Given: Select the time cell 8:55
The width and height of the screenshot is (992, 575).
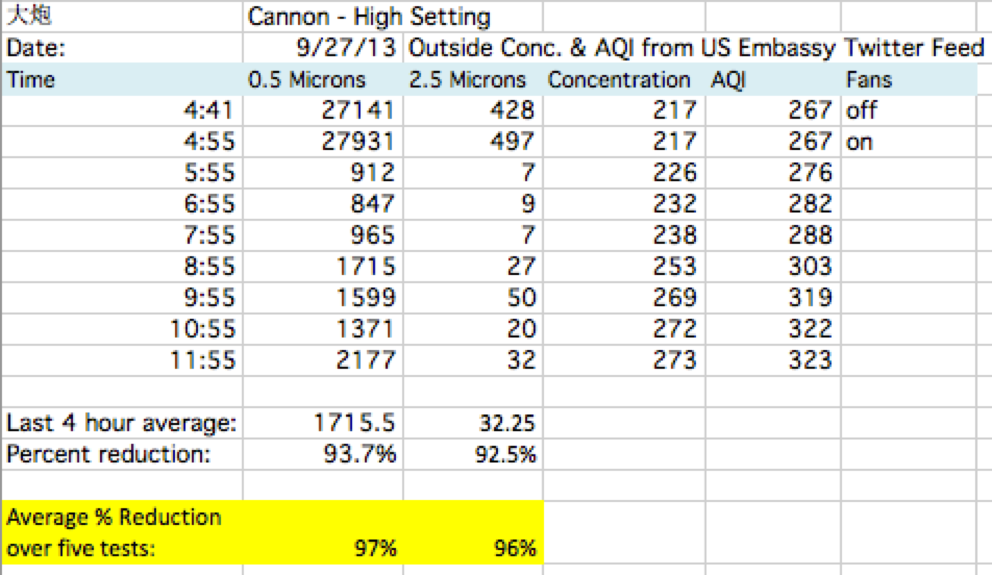Looking at the screenshot, I should (x=122, y=266).
